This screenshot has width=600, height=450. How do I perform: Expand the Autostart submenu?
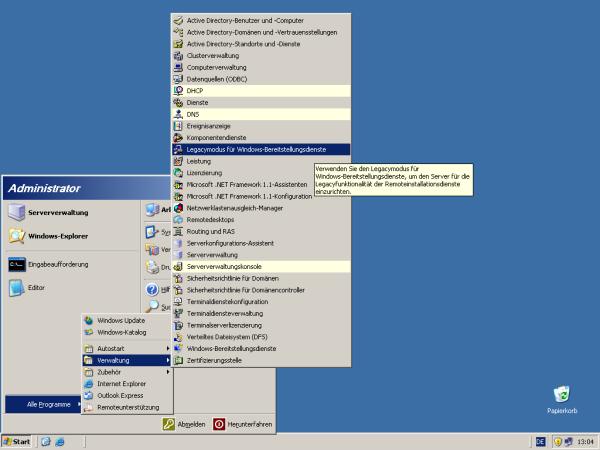pyautogui.click(x=127, y=349)
